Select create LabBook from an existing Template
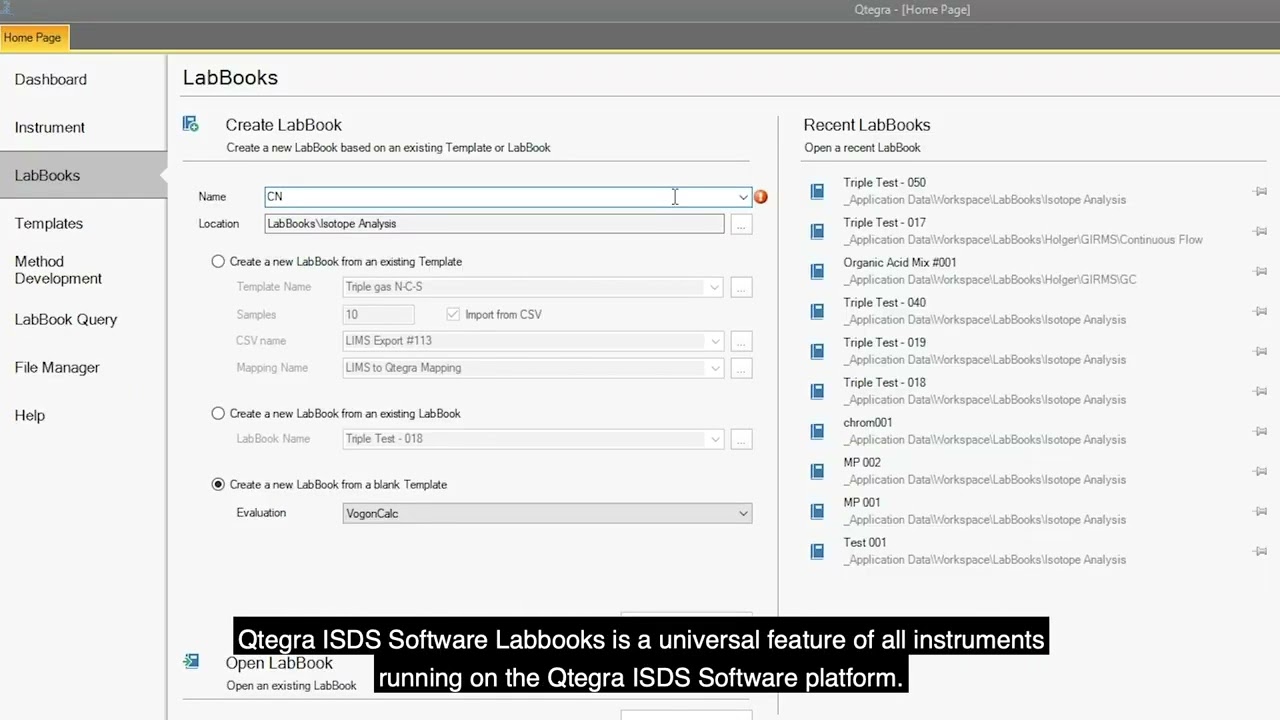This screenshot has width=1280, height=720. point(218,261)
